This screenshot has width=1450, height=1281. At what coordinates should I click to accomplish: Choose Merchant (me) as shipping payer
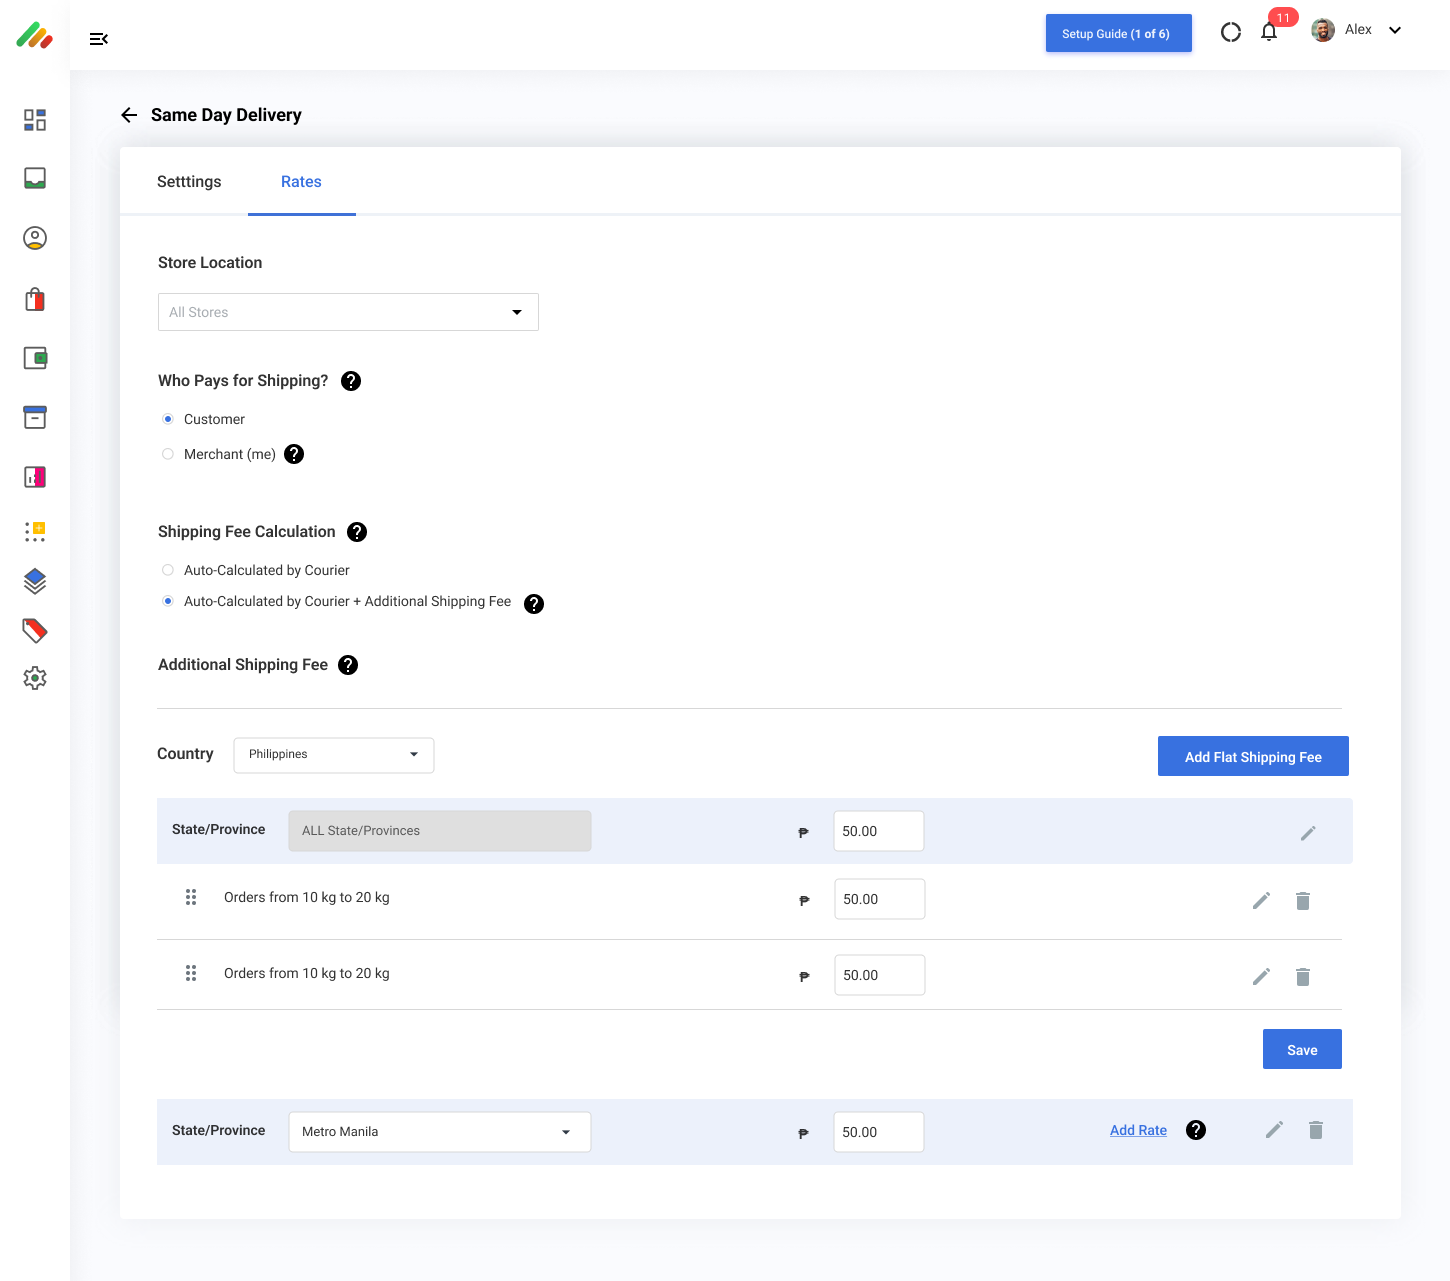tap(168, 454)
